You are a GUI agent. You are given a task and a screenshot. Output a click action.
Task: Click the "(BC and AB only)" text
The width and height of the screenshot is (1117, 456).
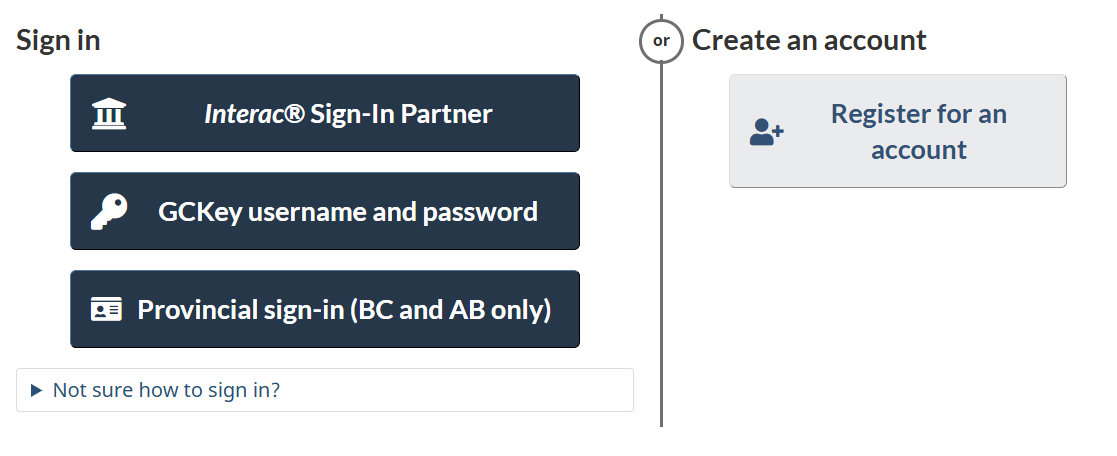click(449, 310)
